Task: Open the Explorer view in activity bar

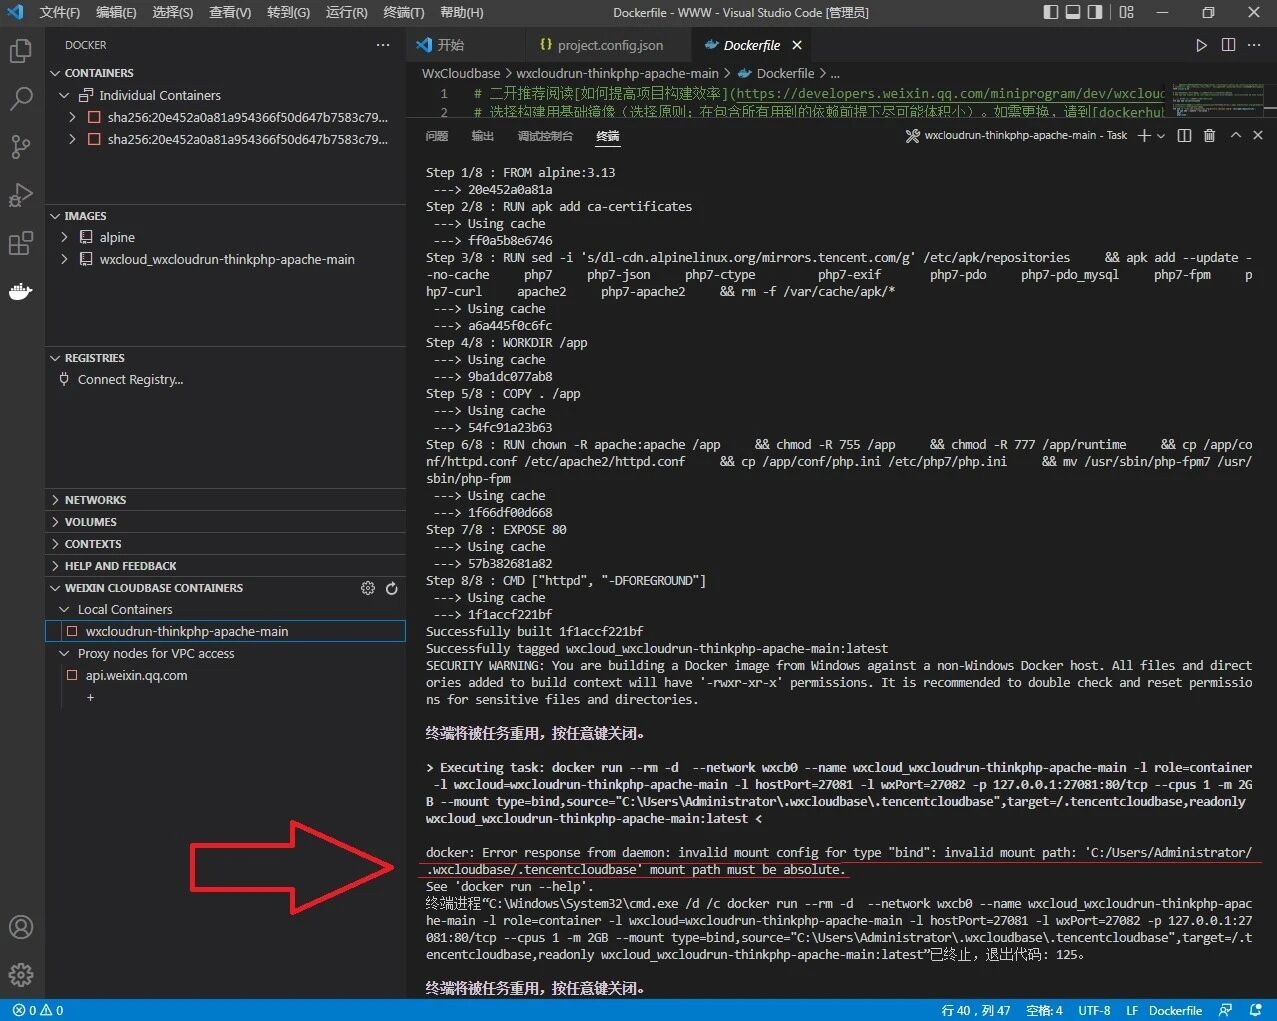Action: tap(21, 51)
